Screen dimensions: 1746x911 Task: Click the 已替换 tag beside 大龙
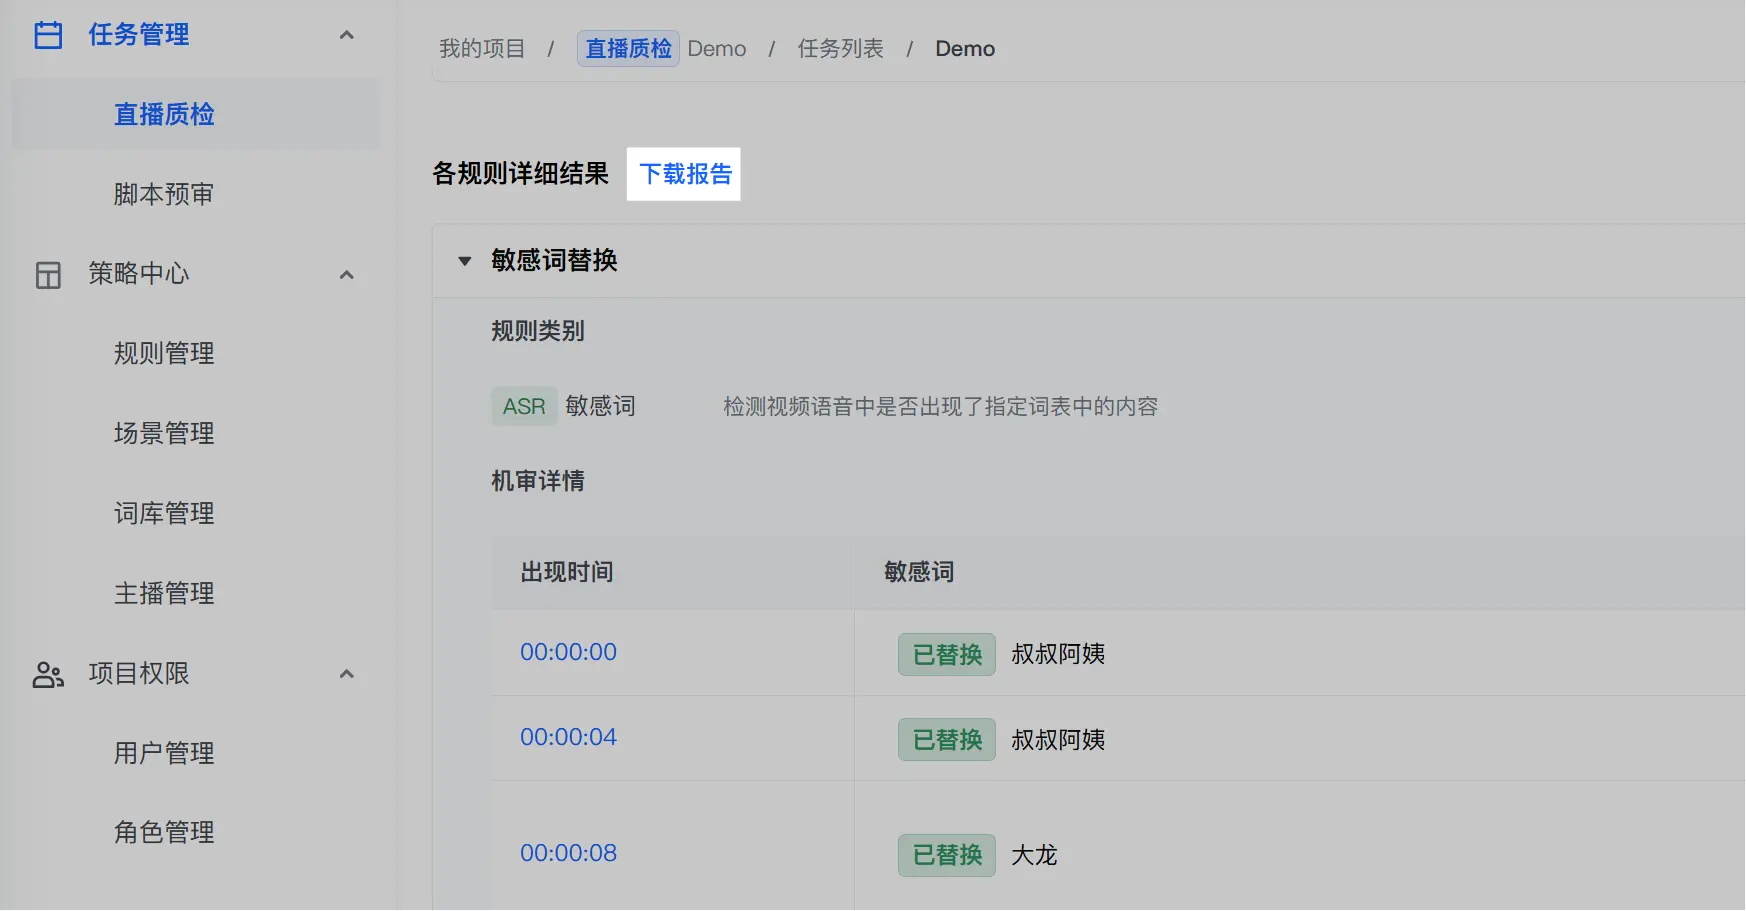coord(947,855)
